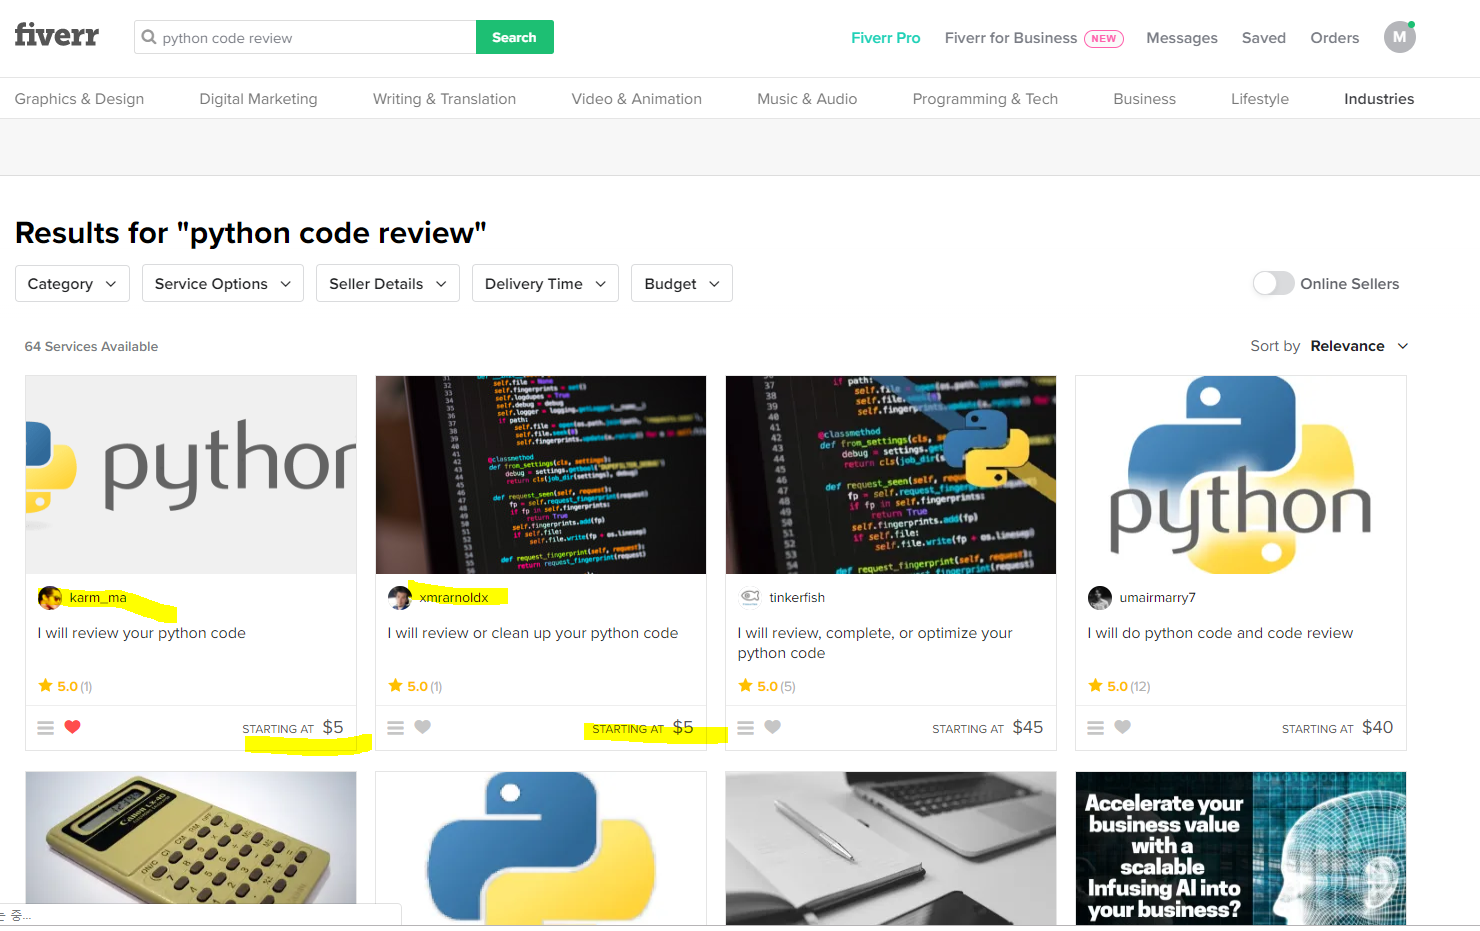Click the star rating on xmrarnoldx gig
1480x931 pixels.
pyautogui.click(x=415, y=686)
